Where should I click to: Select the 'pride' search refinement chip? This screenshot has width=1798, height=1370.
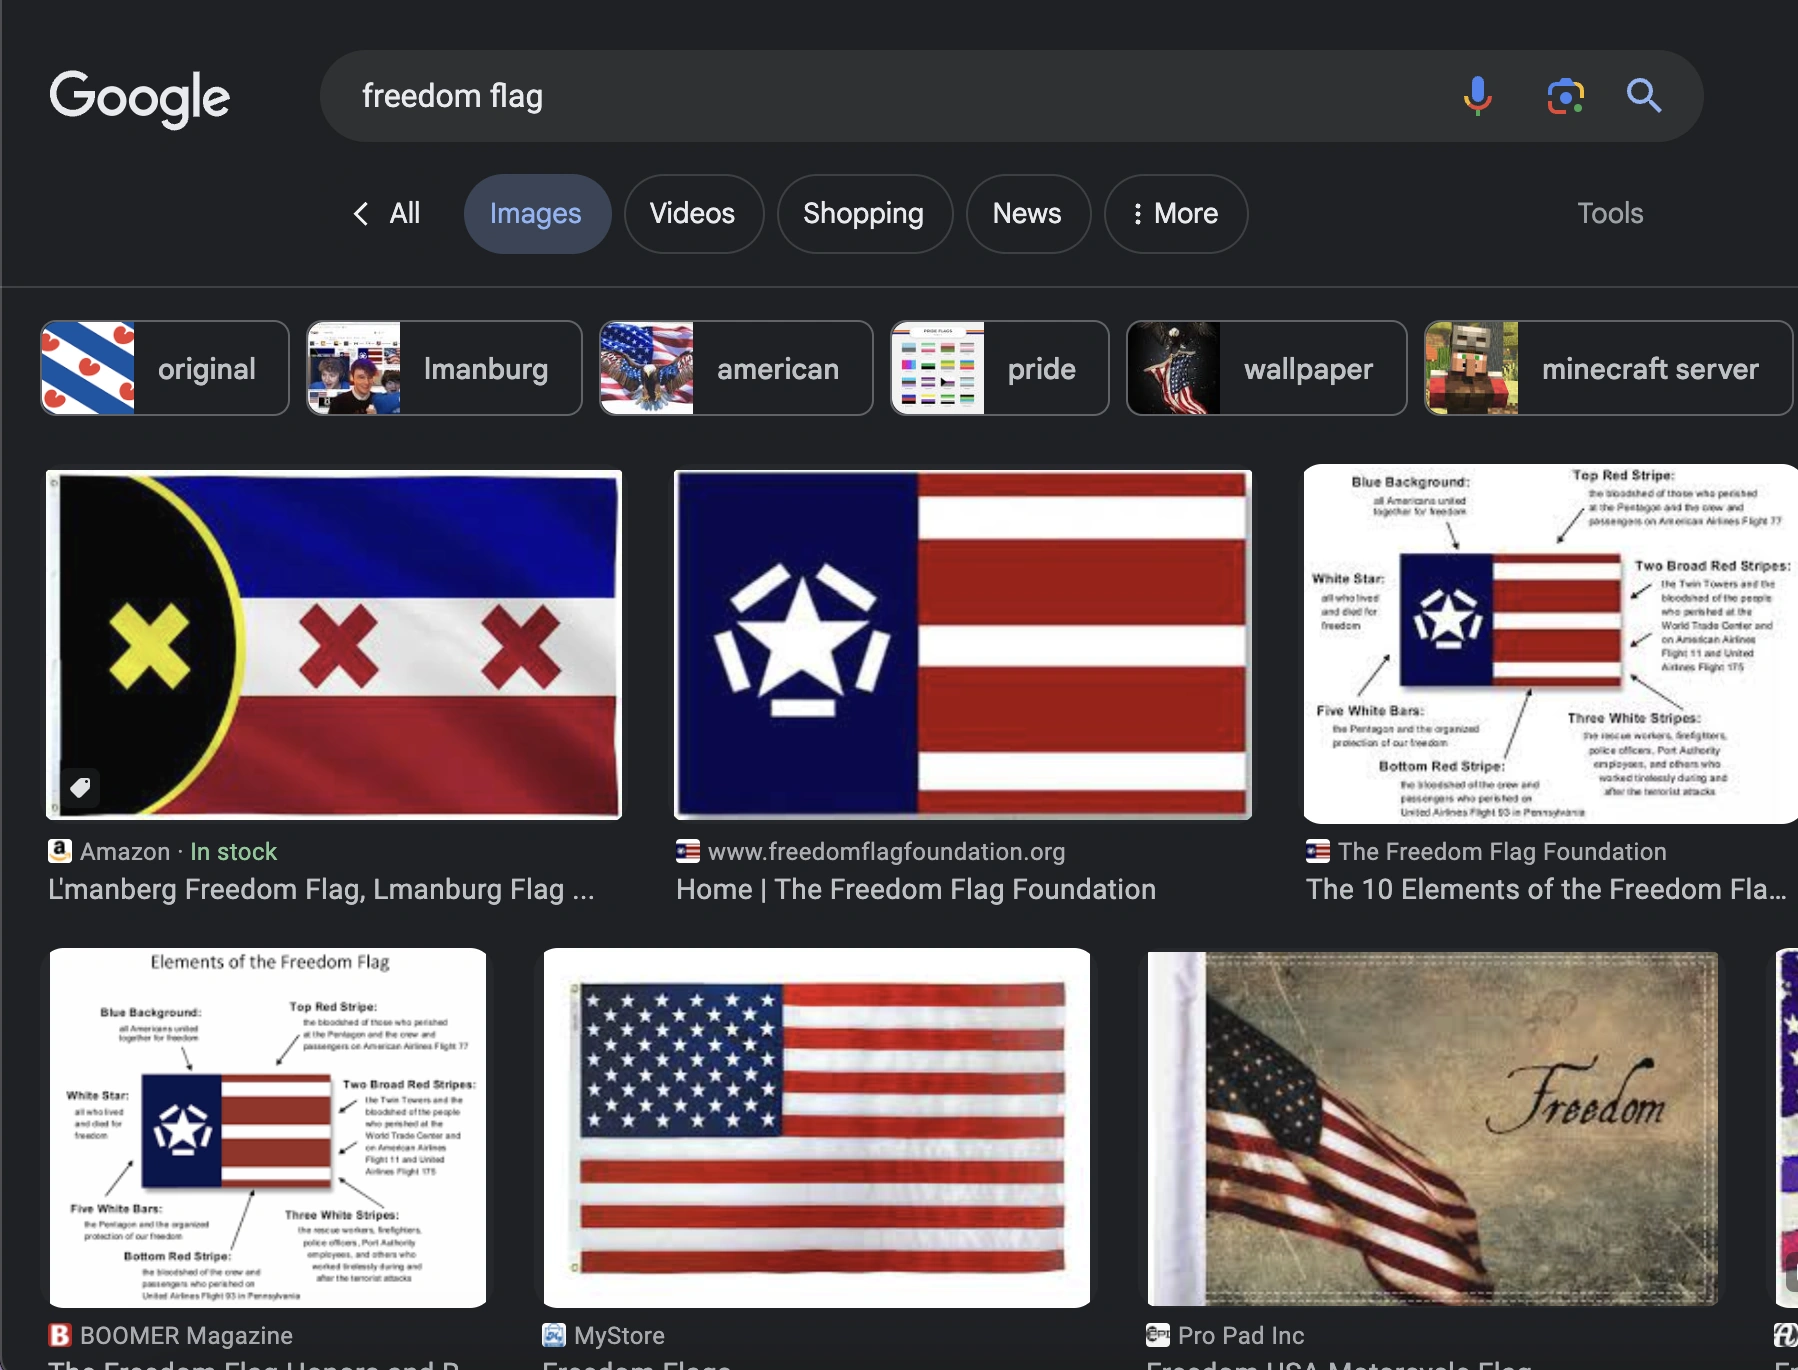[998, 368]
